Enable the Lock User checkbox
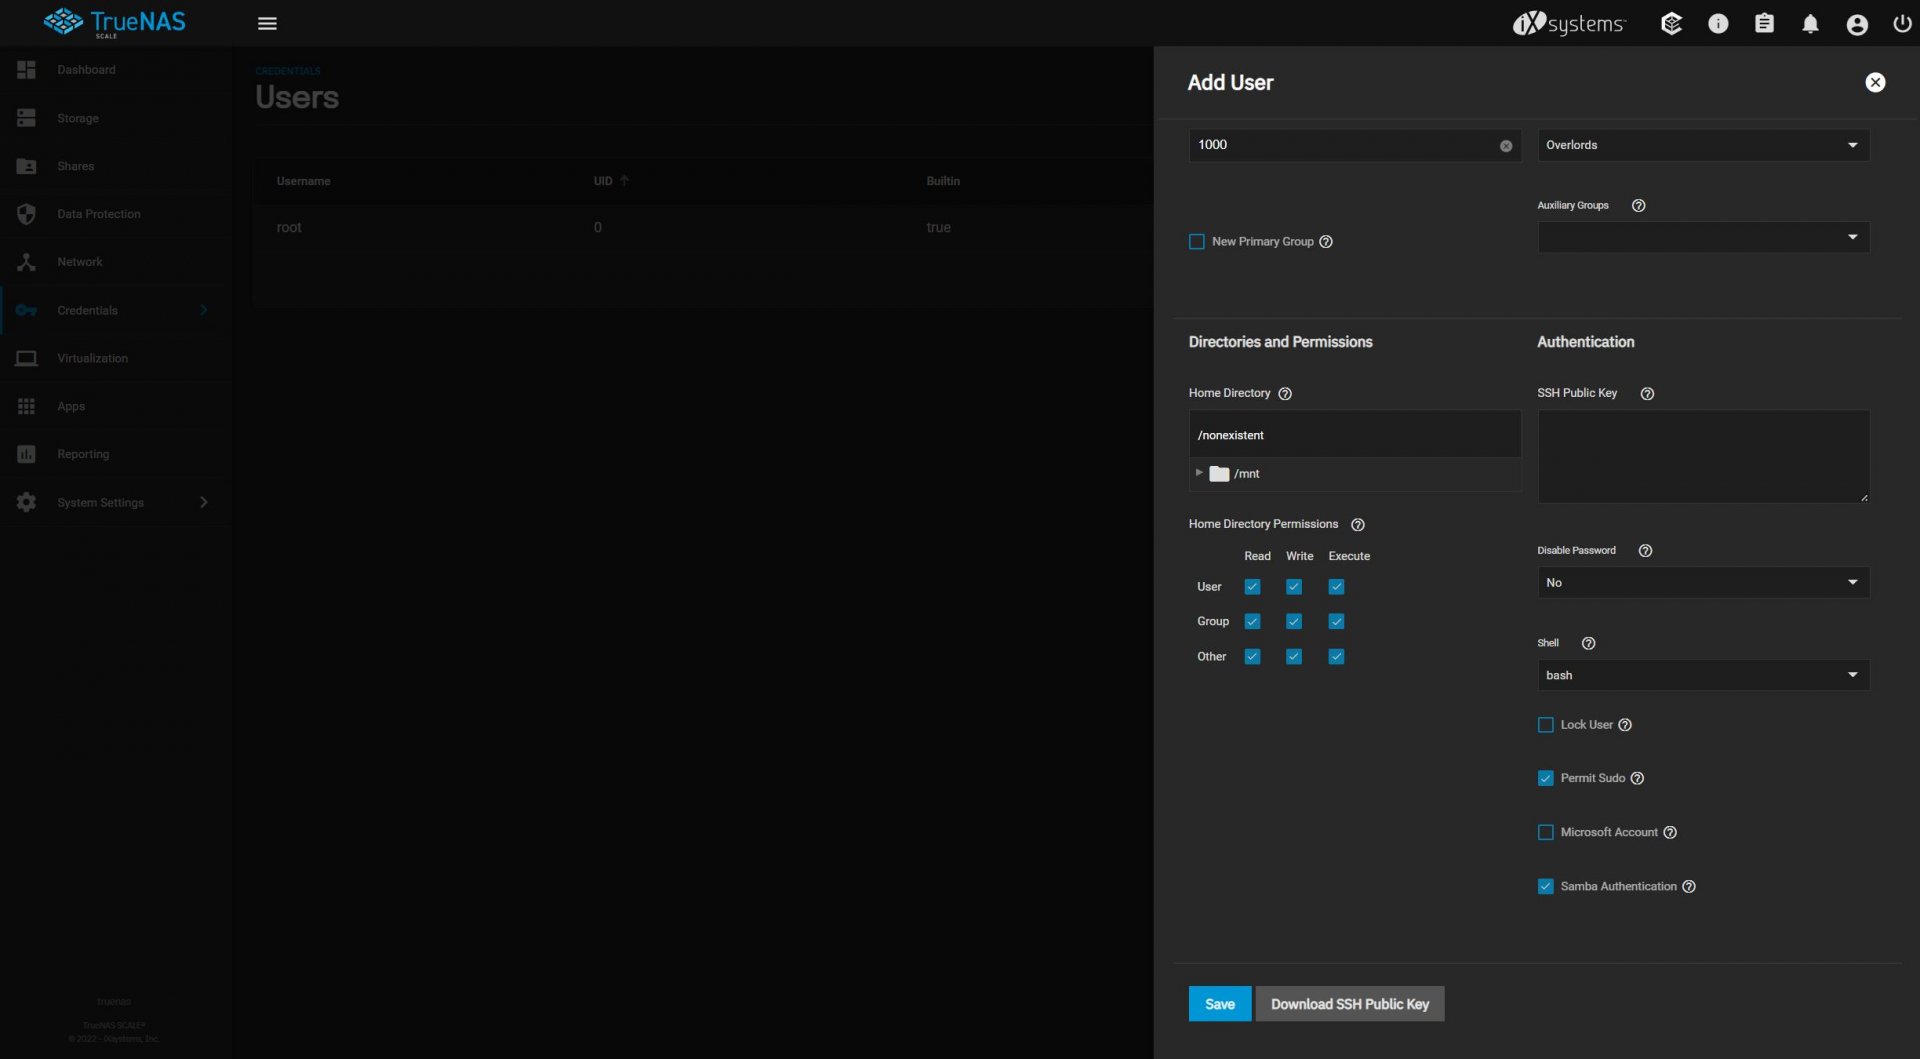Screen dimensions: 1920x1059 click(1546, 725)
